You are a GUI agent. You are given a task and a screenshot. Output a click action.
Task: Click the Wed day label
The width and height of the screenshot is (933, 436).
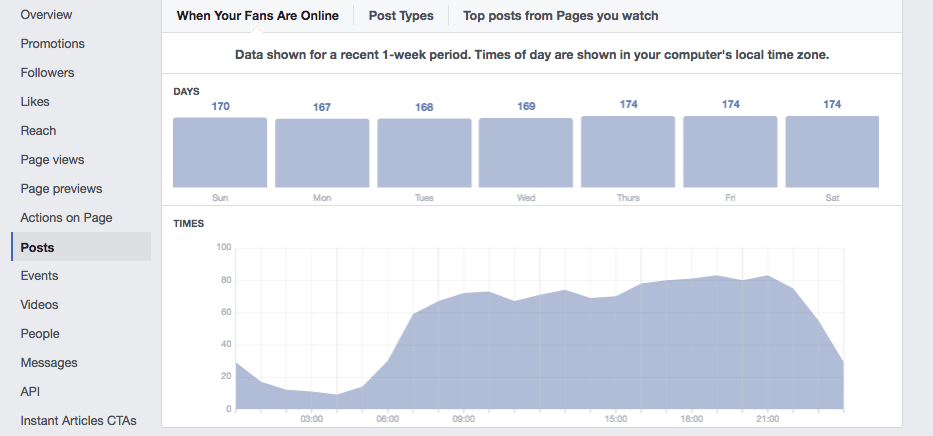[526, 197]
